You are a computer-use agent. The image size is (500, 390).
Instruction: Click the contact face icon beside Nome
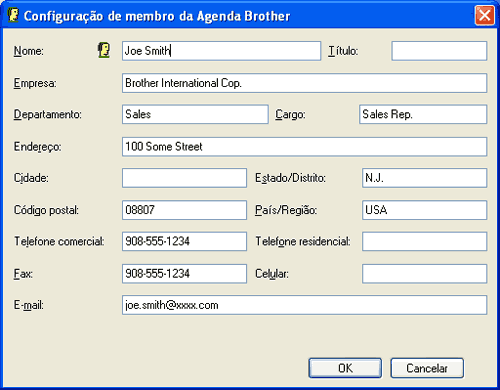(x=104, y=51)
